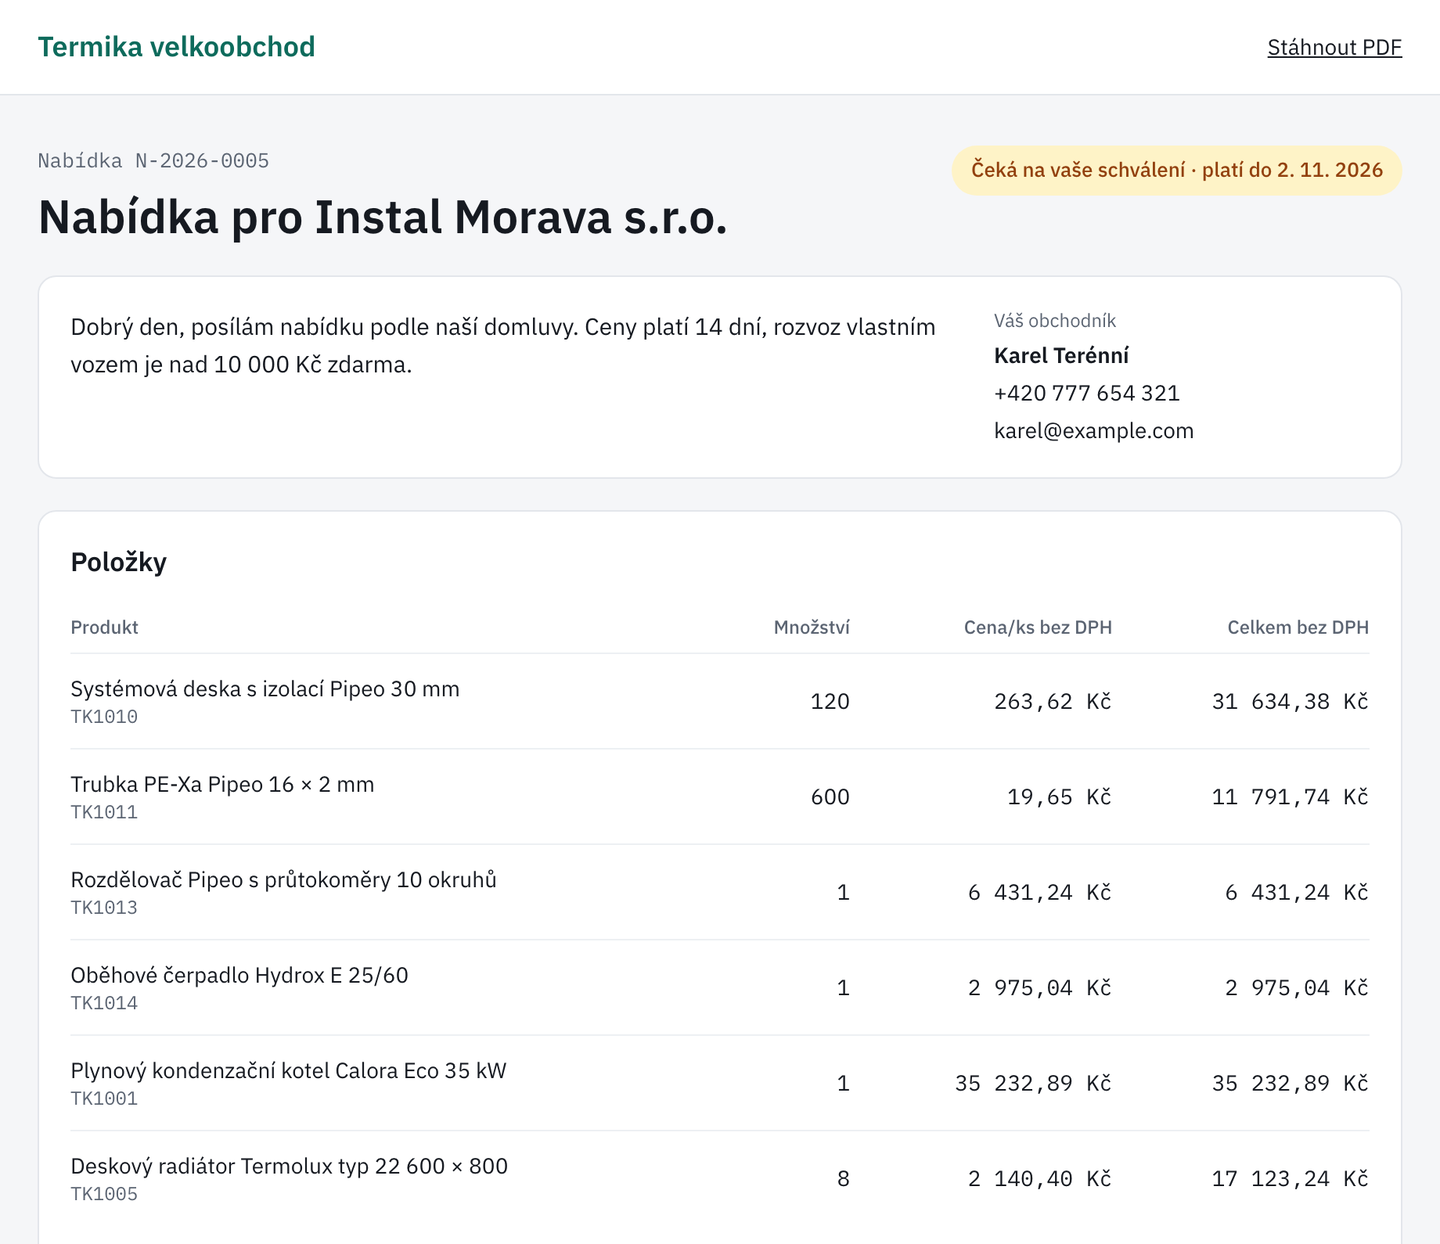Select product 'Trubka PE-Xa Pipeo 16 × 2 mm'

(223, 785)
